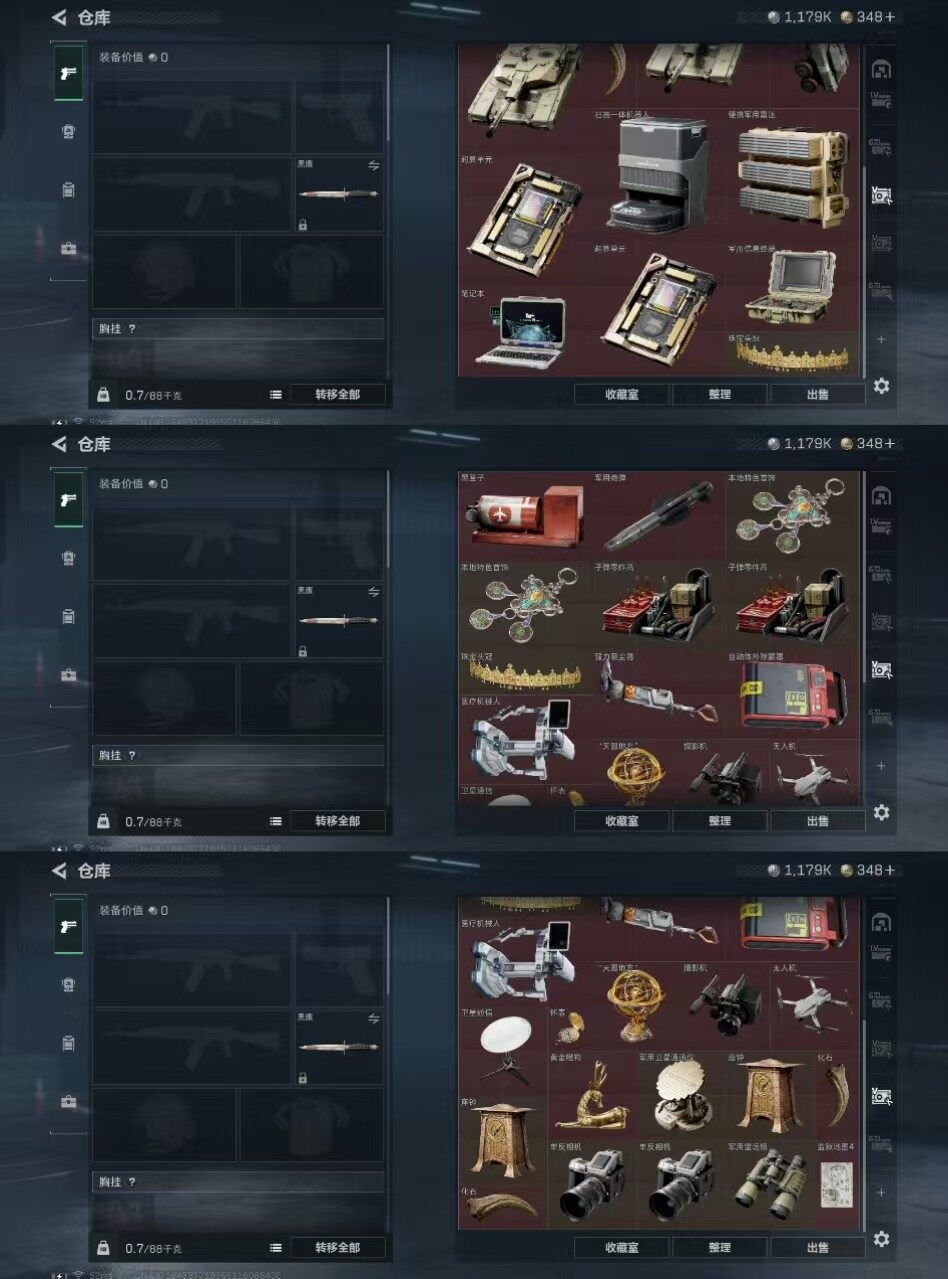The height and width of the screenshot is (1279, 948).
Task: Pick the map sheet item next to binoculars
Action: [837, 1186]
